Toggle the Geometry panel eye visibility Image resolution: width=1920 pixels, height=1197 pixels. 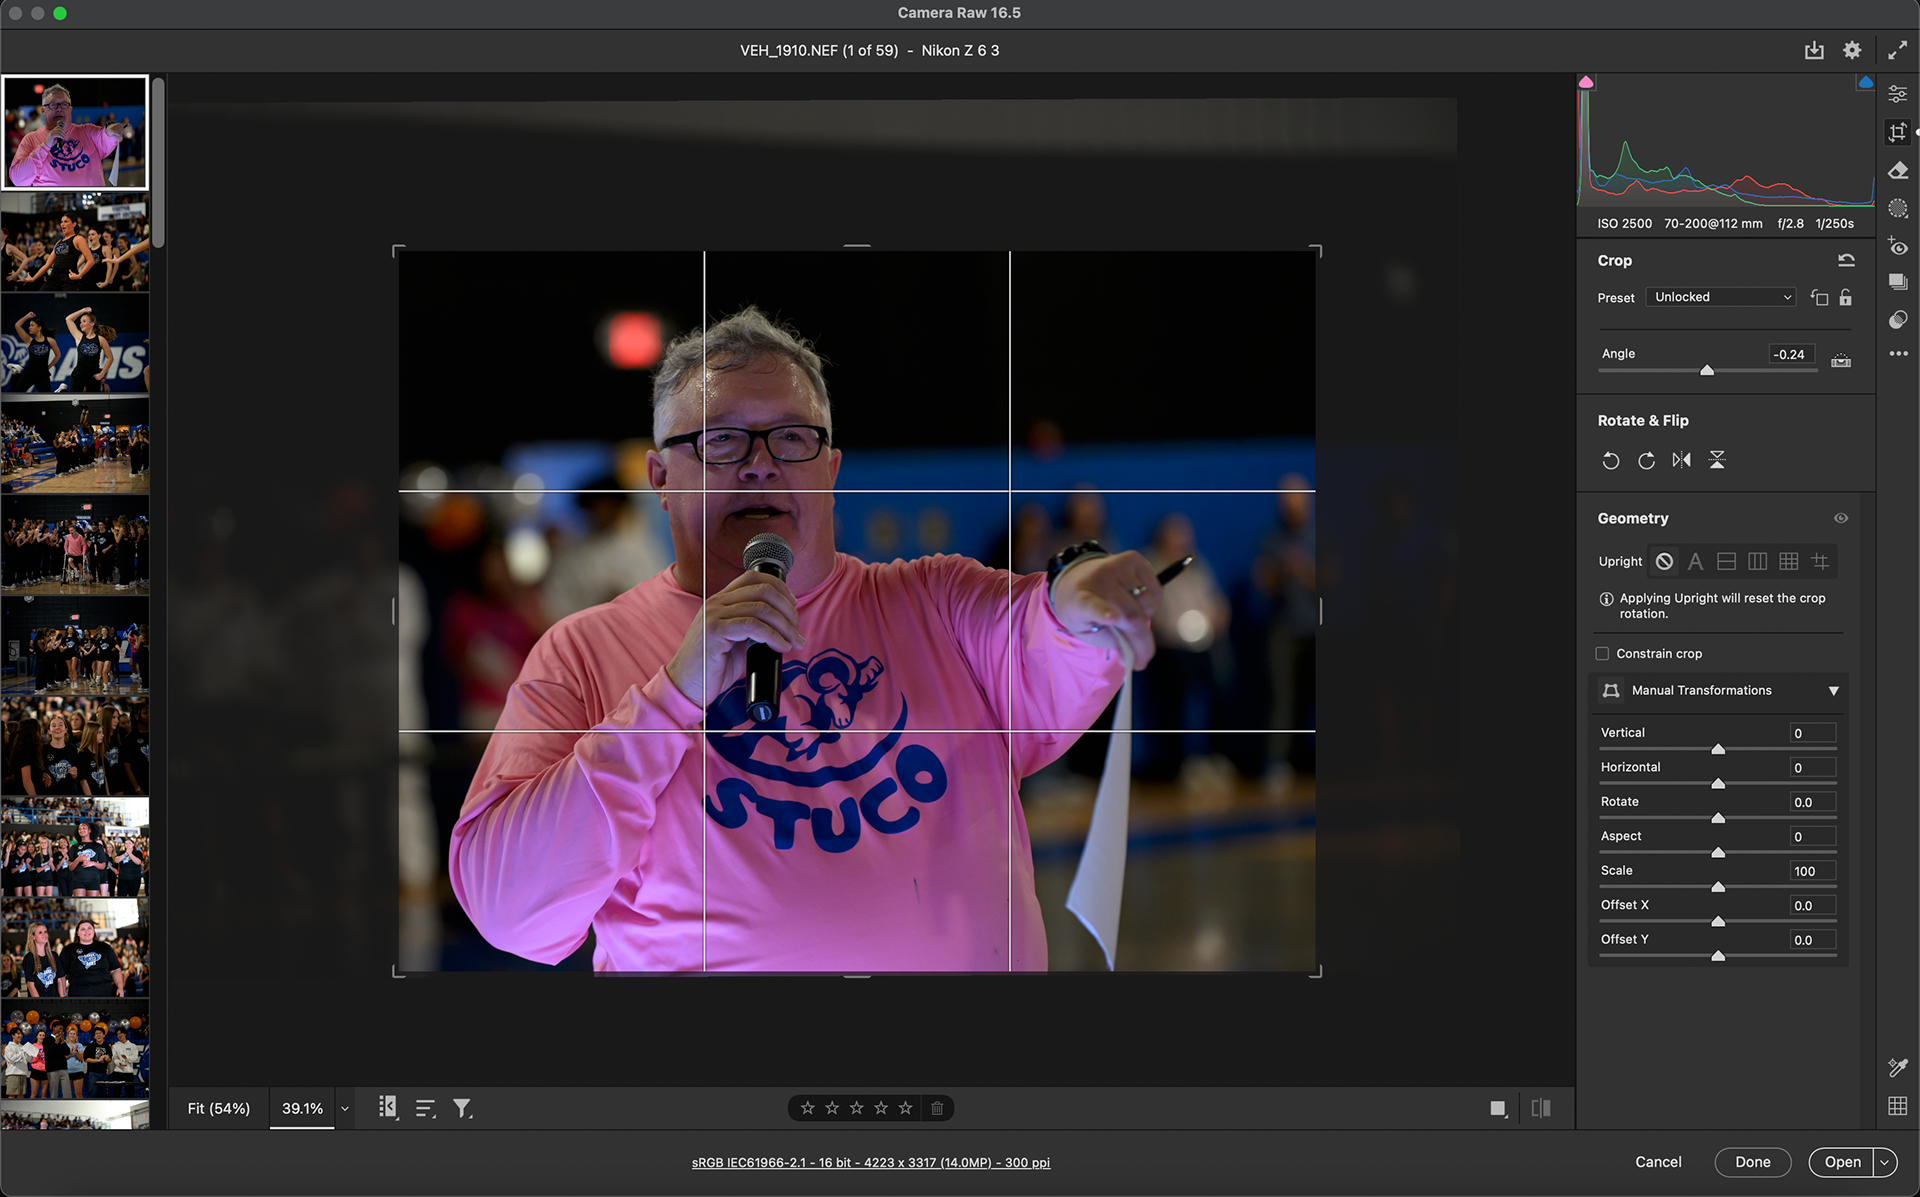[1841, 518]
